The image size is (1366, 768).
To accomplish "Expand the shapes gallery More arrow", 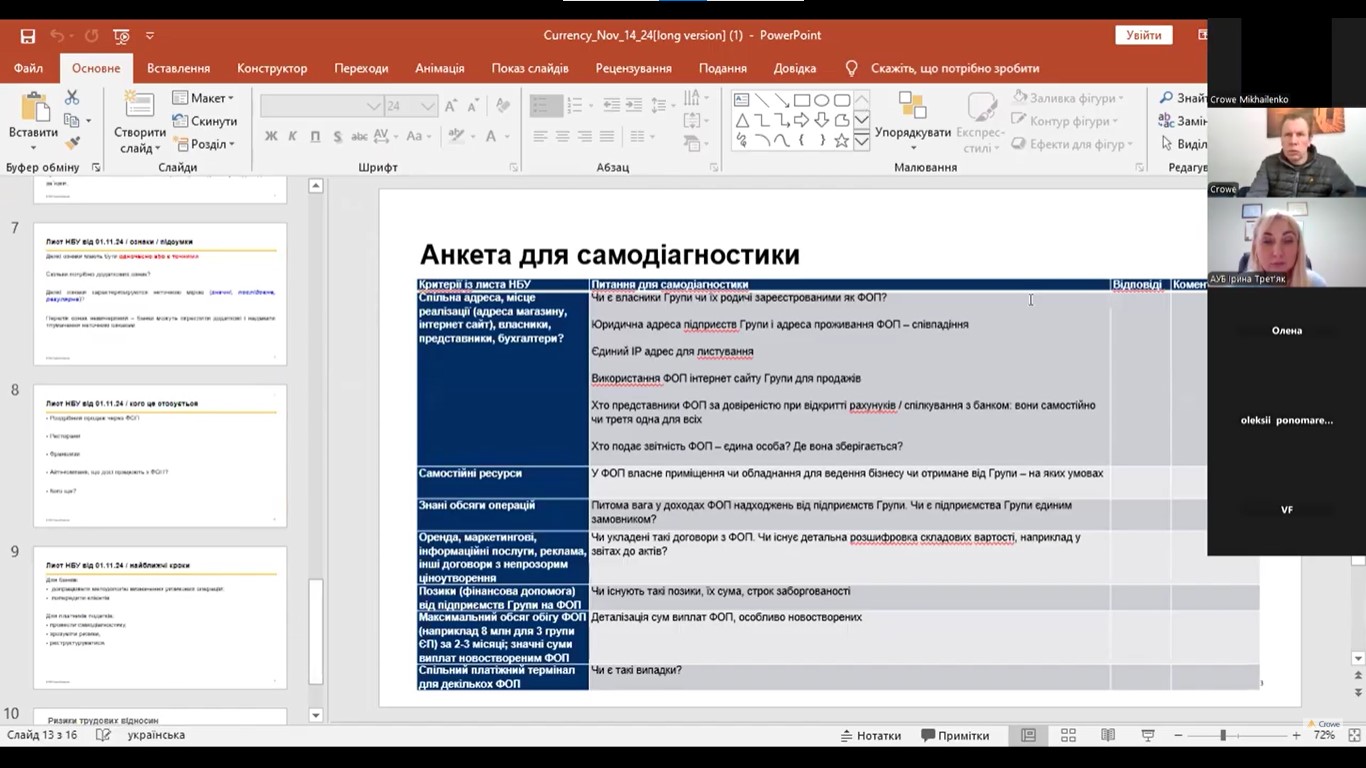I will point(861,142).
